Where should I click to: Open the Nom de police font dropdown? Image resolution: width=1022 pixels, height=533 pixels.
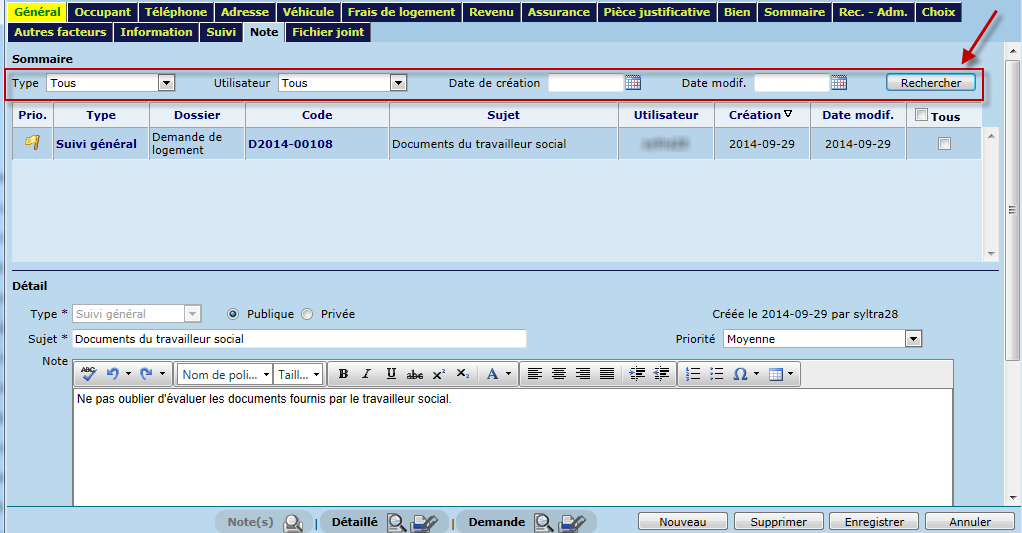(224, 374)
